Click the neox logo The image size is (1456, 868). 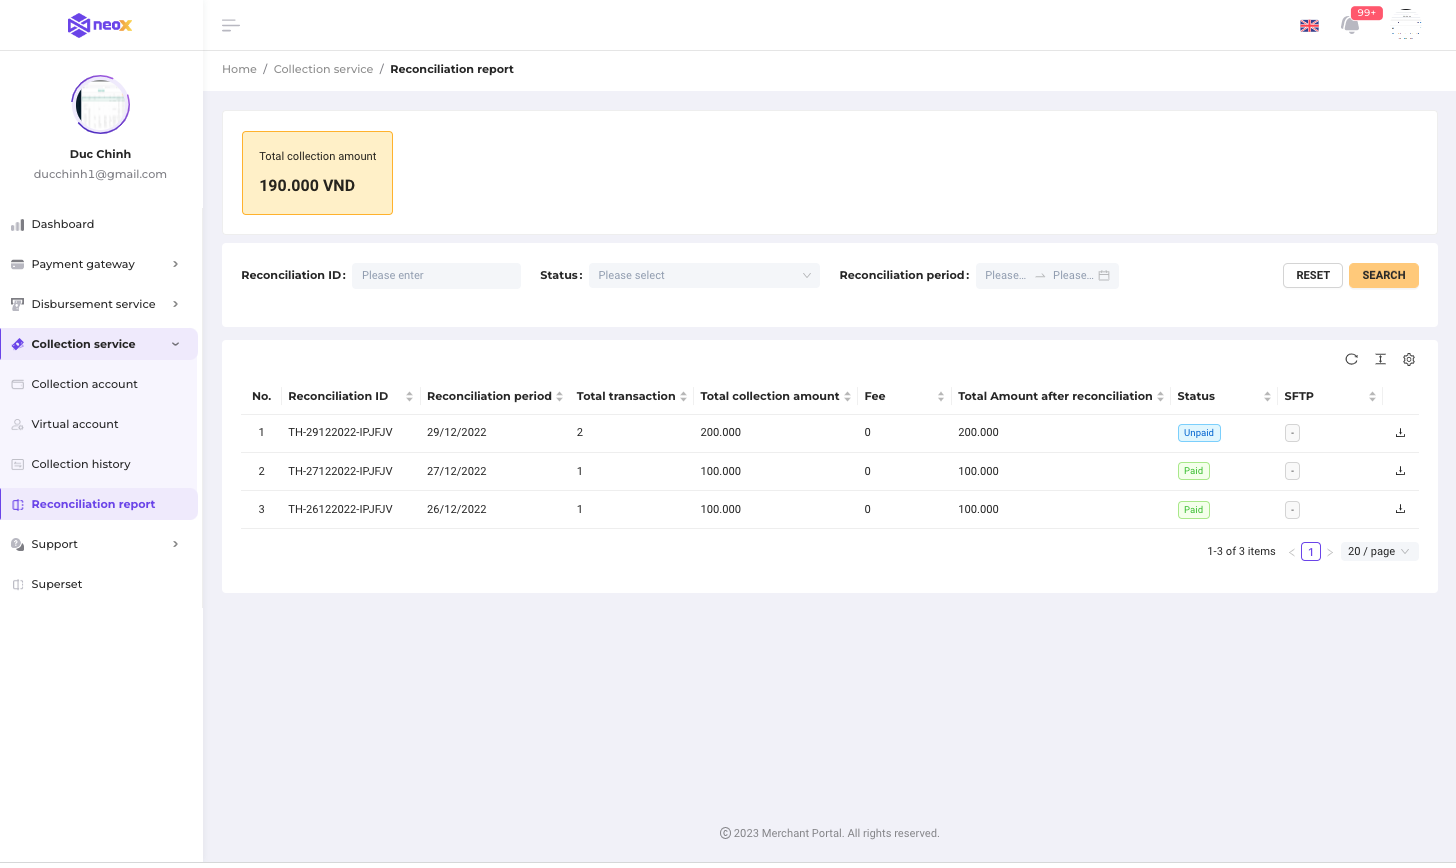coord(100,25)
